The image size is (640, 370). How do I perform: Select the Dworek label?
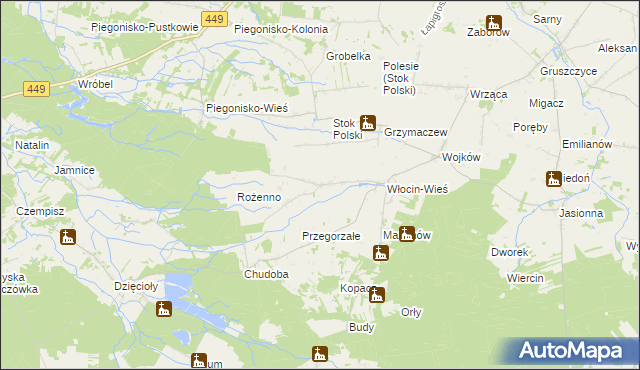(509, 253)
